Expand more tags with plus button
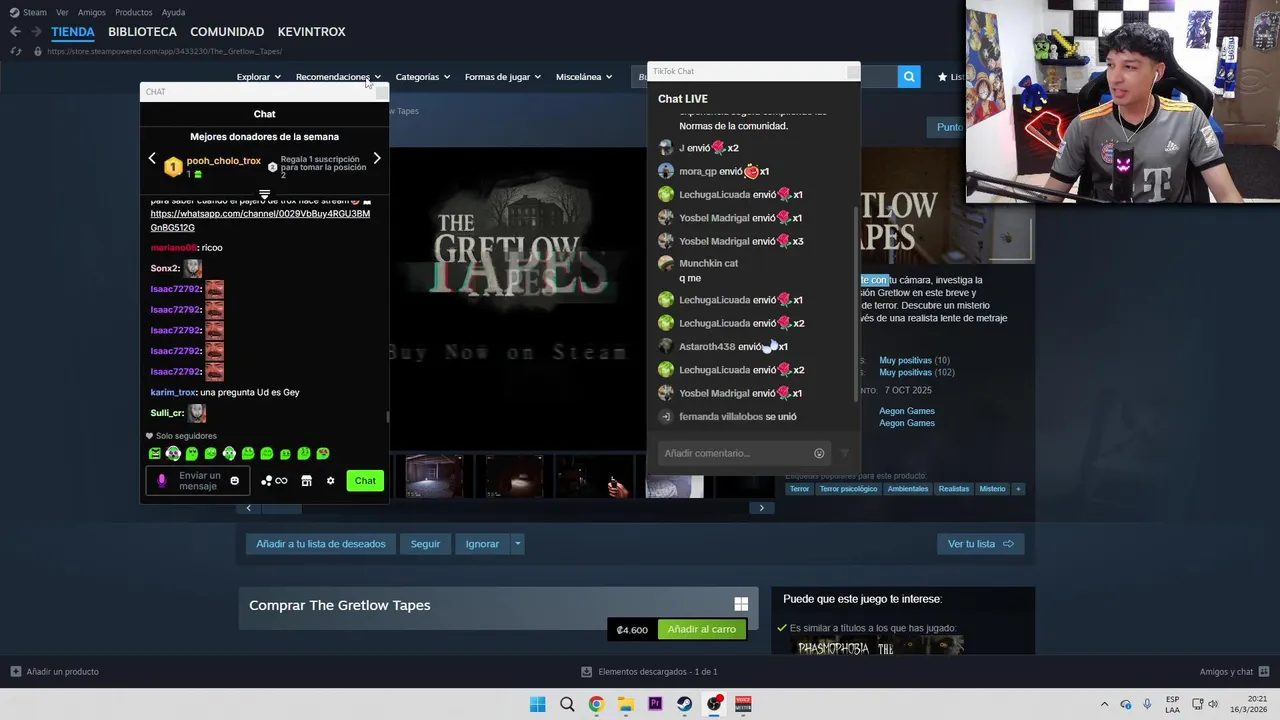This screenshot has height=720, width=1280. click(x=1018, y=489)
